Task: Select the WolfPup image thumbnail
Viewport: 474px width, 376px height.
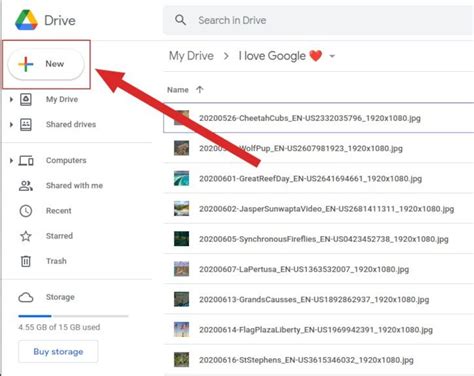Action: [x=181, y=148]
